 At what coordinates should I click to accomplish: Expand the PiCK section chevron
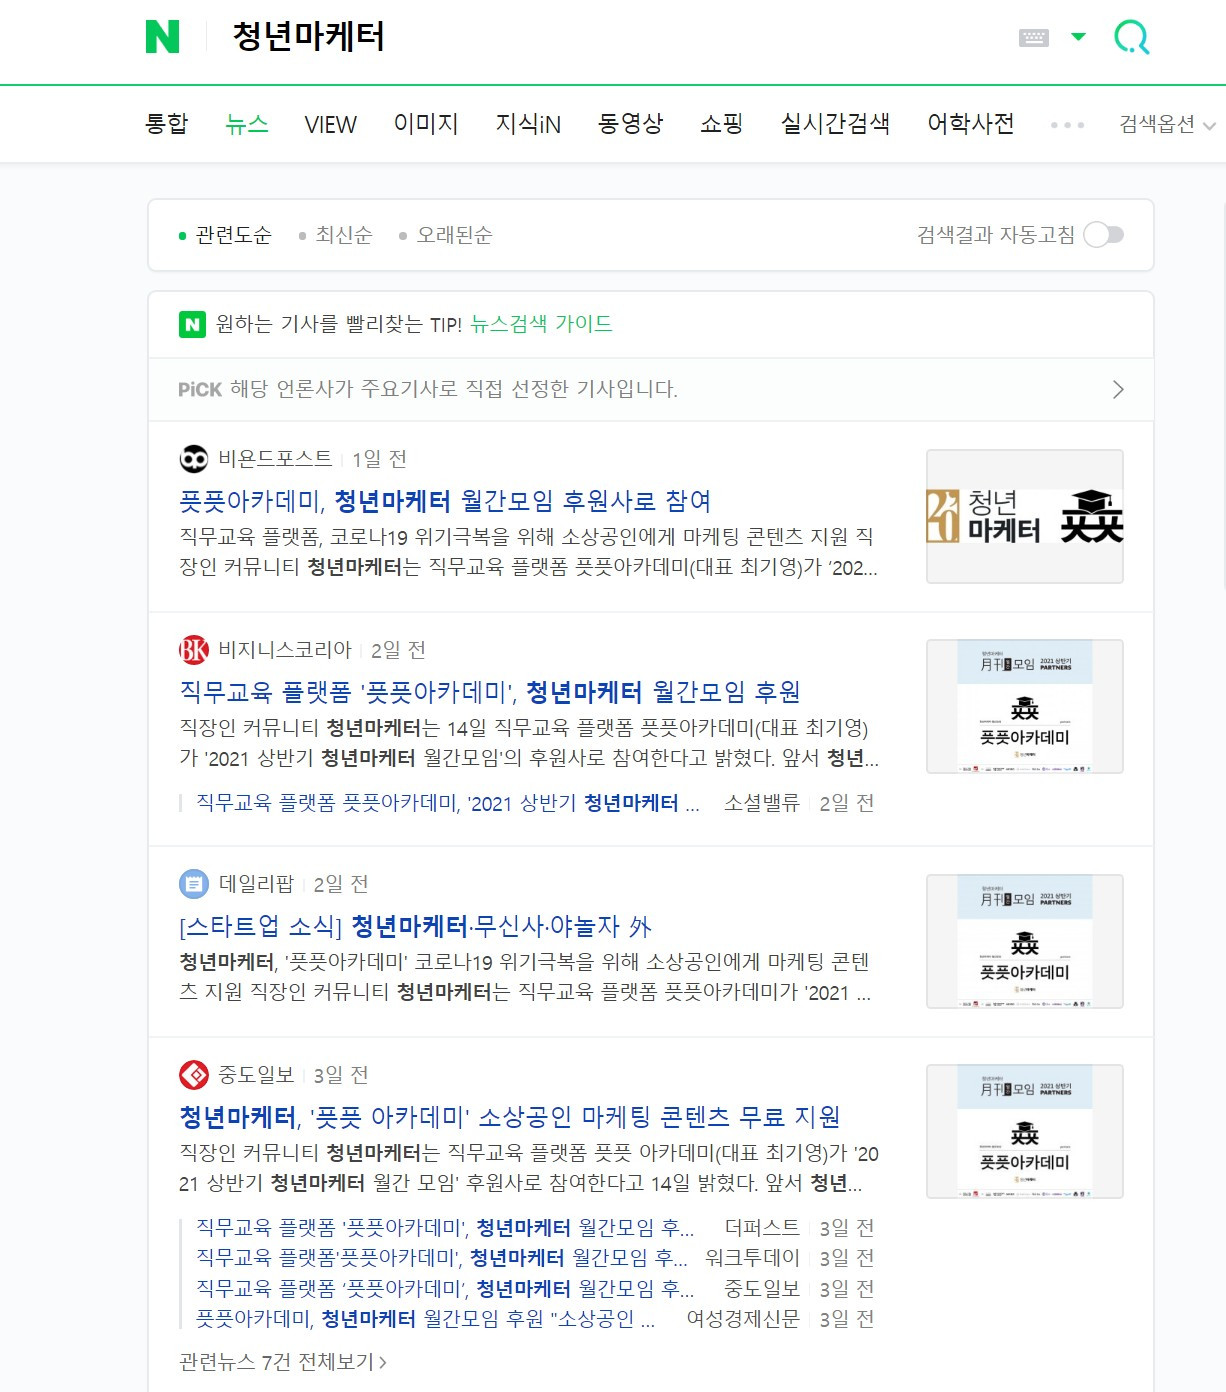coord(1120,390)
